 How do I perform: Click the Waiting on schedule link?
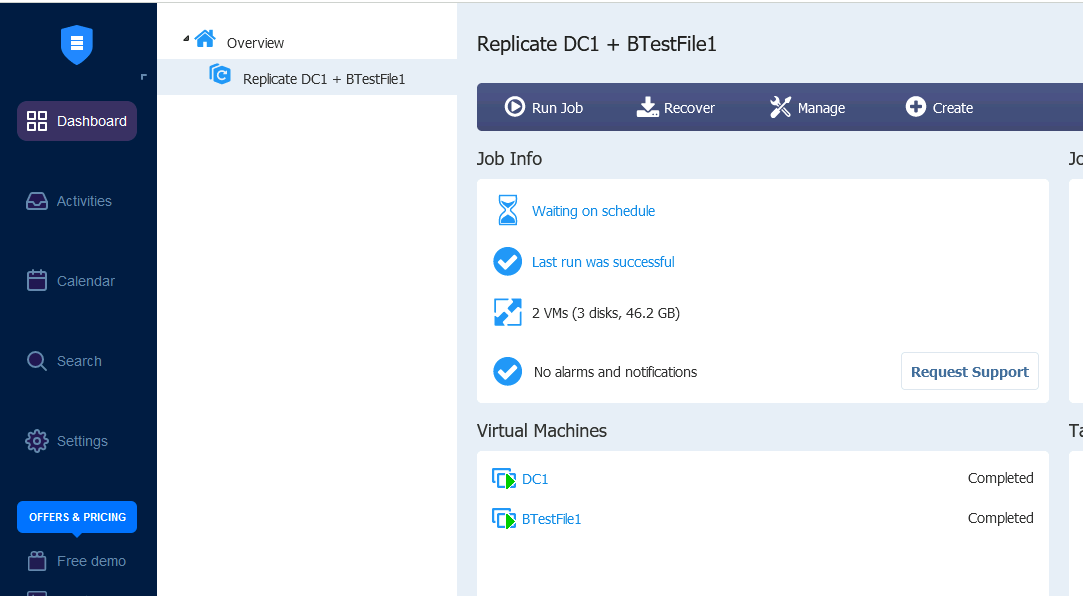593,211
